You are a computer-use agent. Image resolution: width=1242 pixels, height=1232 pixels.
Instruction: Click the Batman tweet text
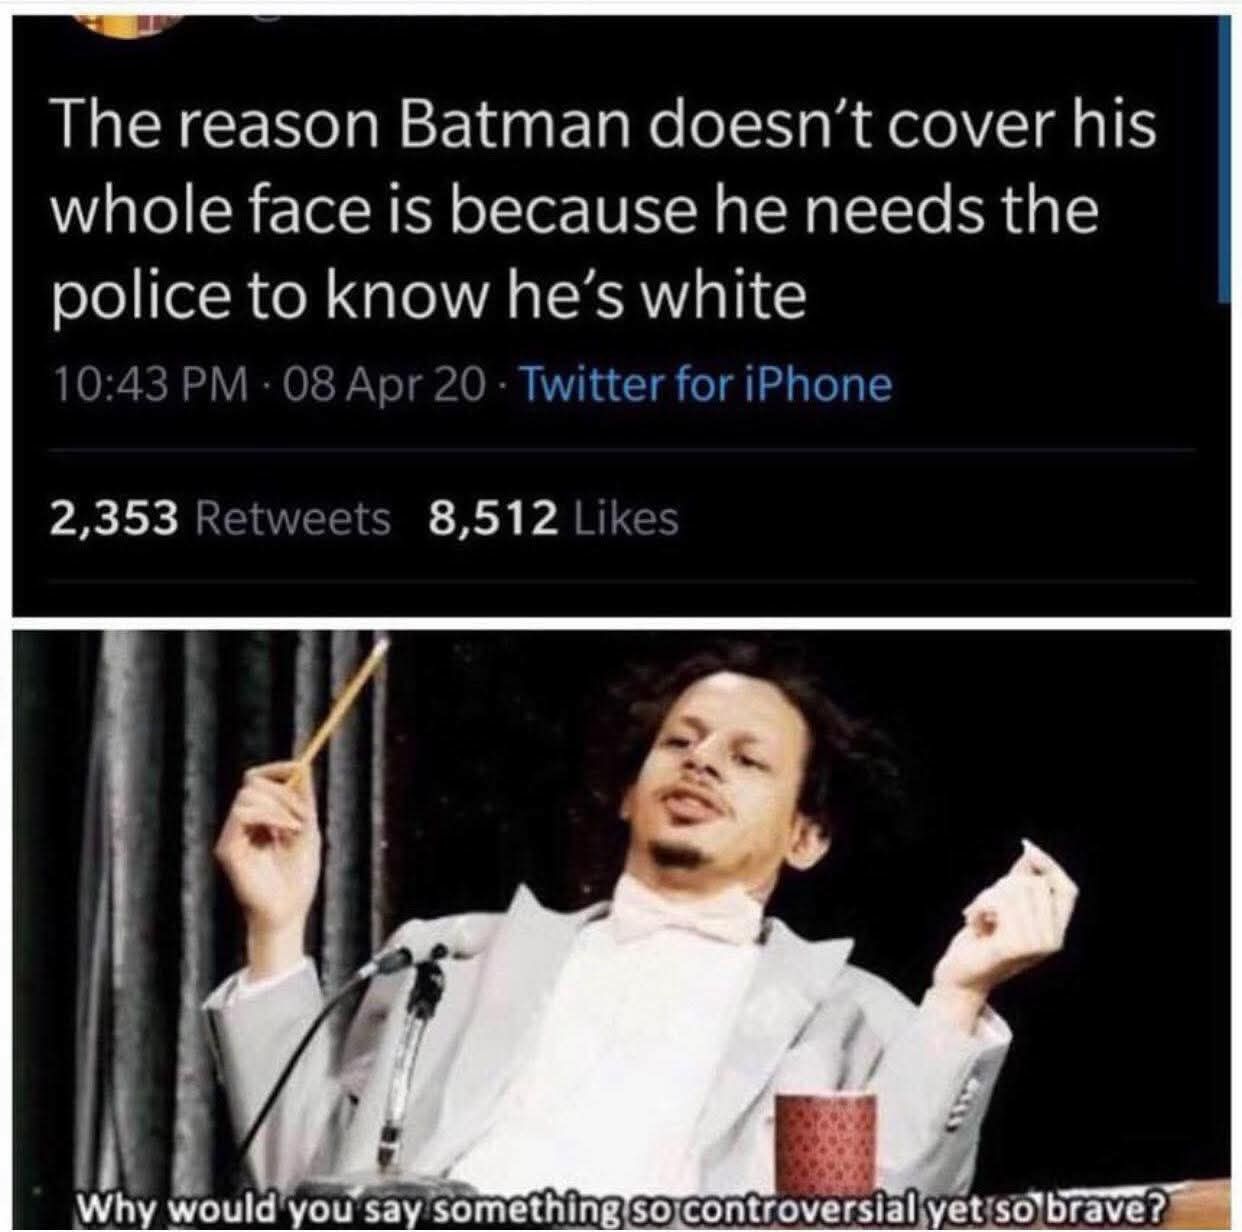(602, 211)
